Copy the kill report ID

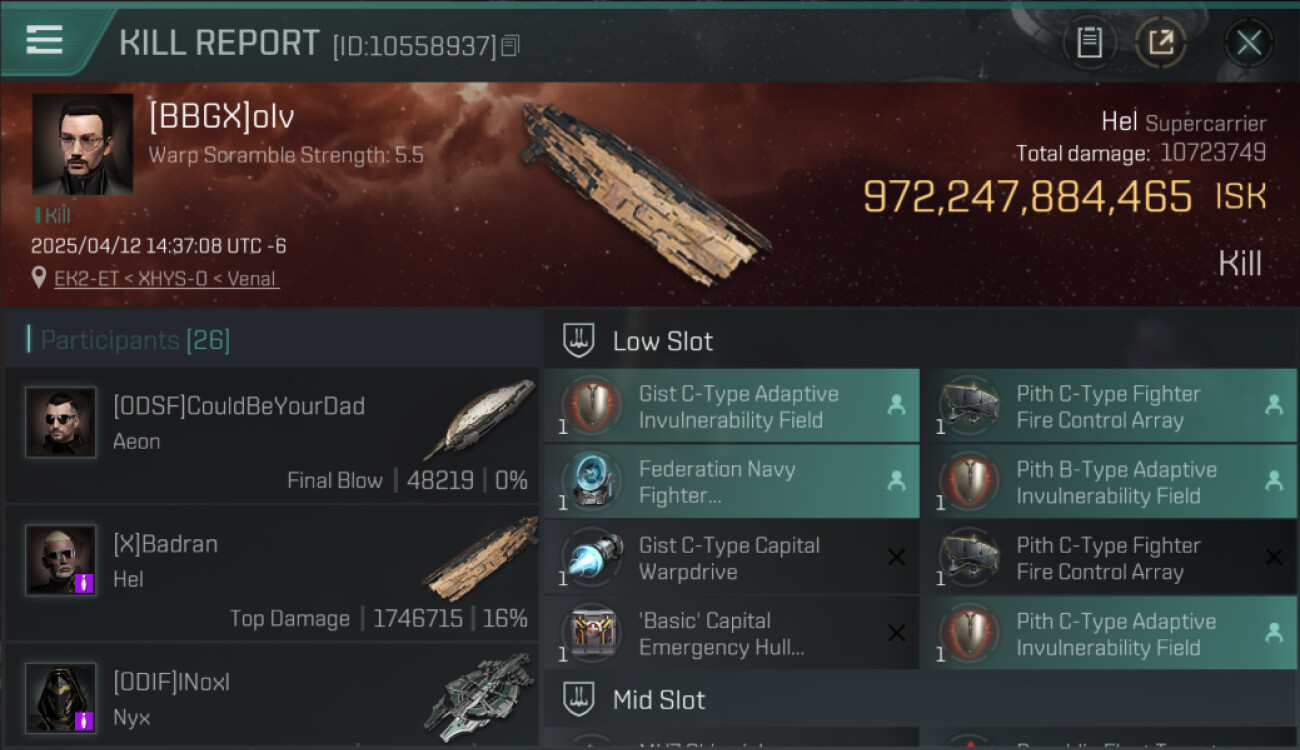511,46
